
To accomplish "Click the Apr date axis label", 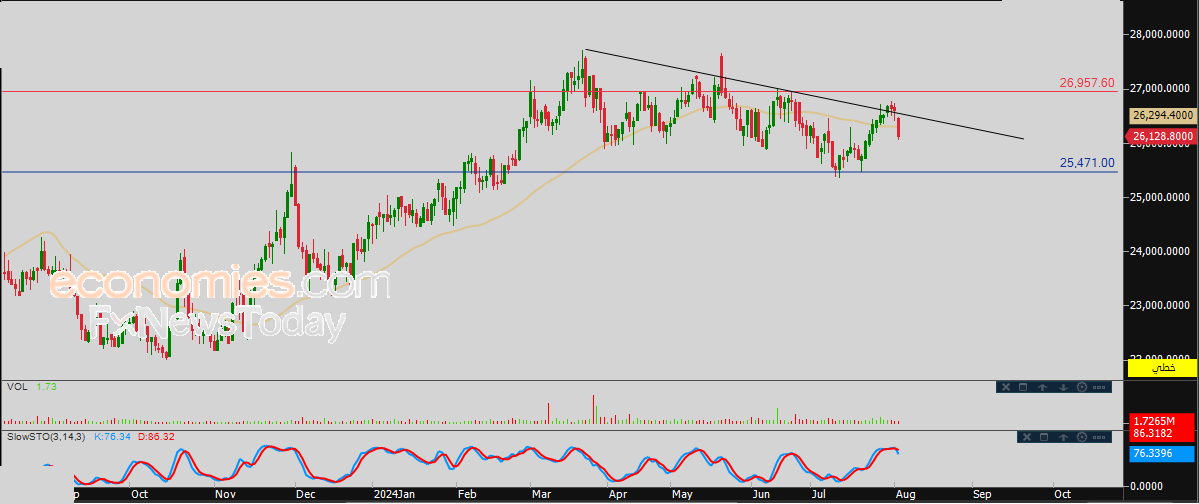I will pos(616,496).
